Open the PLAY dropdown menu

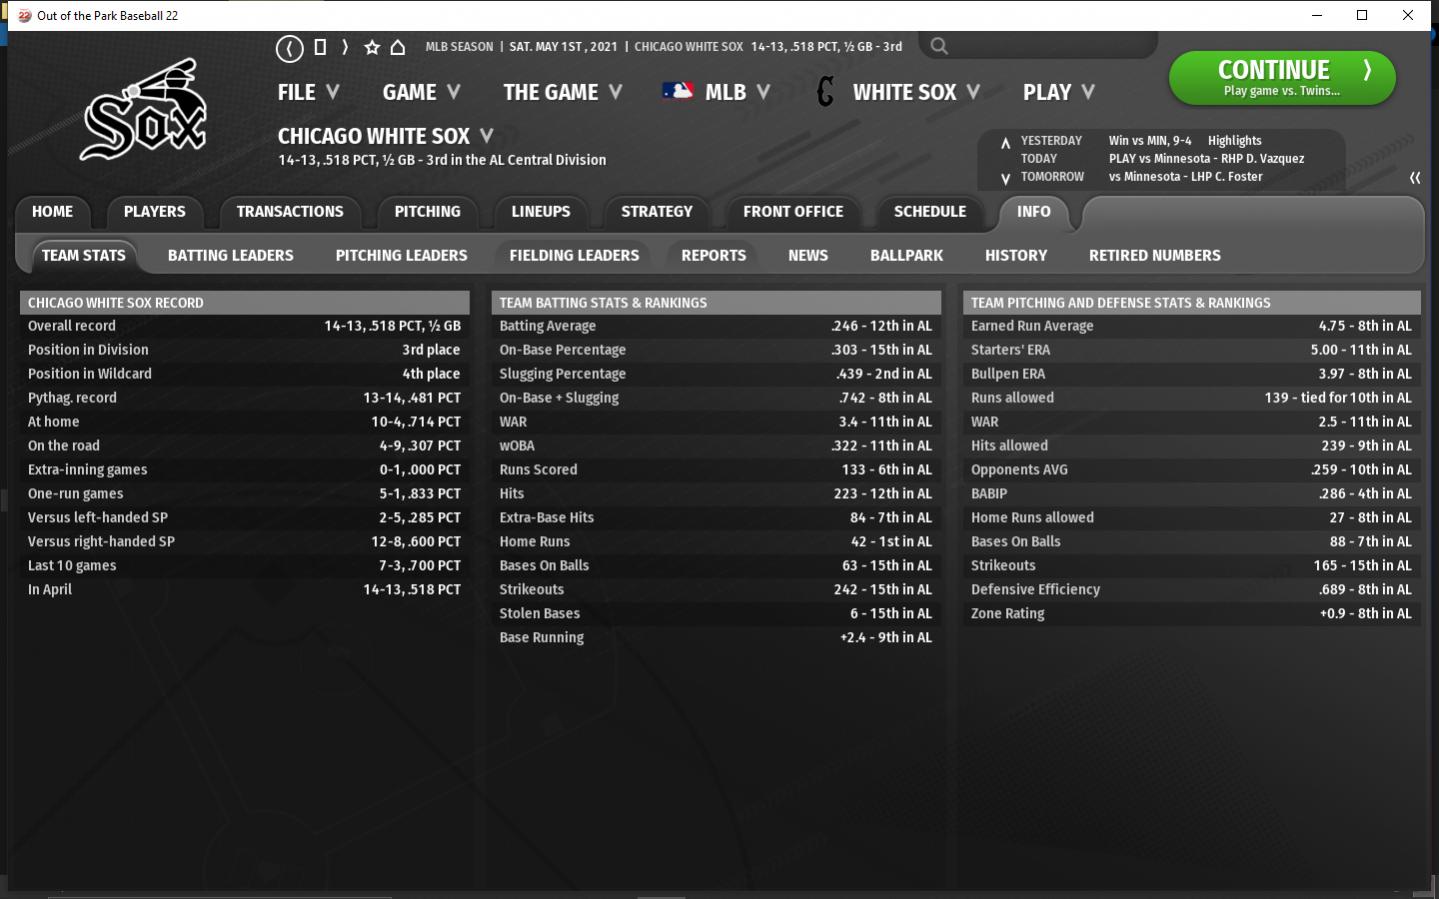click(x=1058, y=92)
